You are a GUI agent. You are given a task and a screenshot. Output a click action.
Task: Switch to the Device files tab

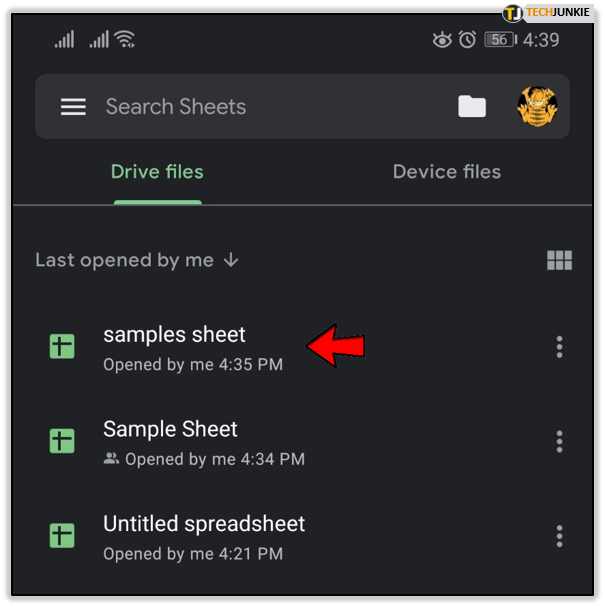click(446, 172)
